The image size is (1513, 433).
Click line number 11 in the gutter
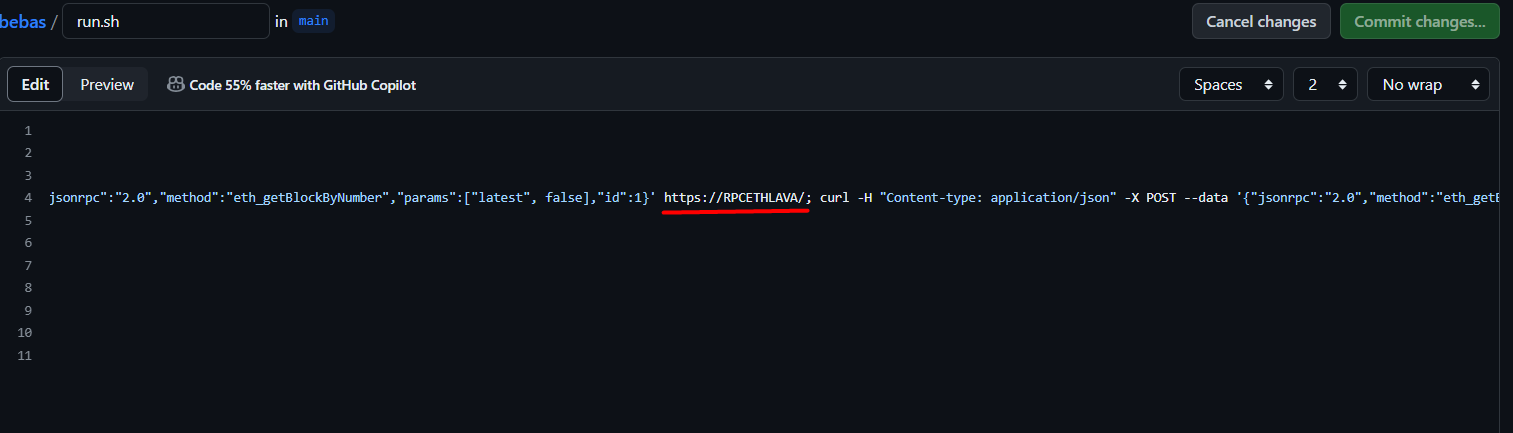pos(24,355)
